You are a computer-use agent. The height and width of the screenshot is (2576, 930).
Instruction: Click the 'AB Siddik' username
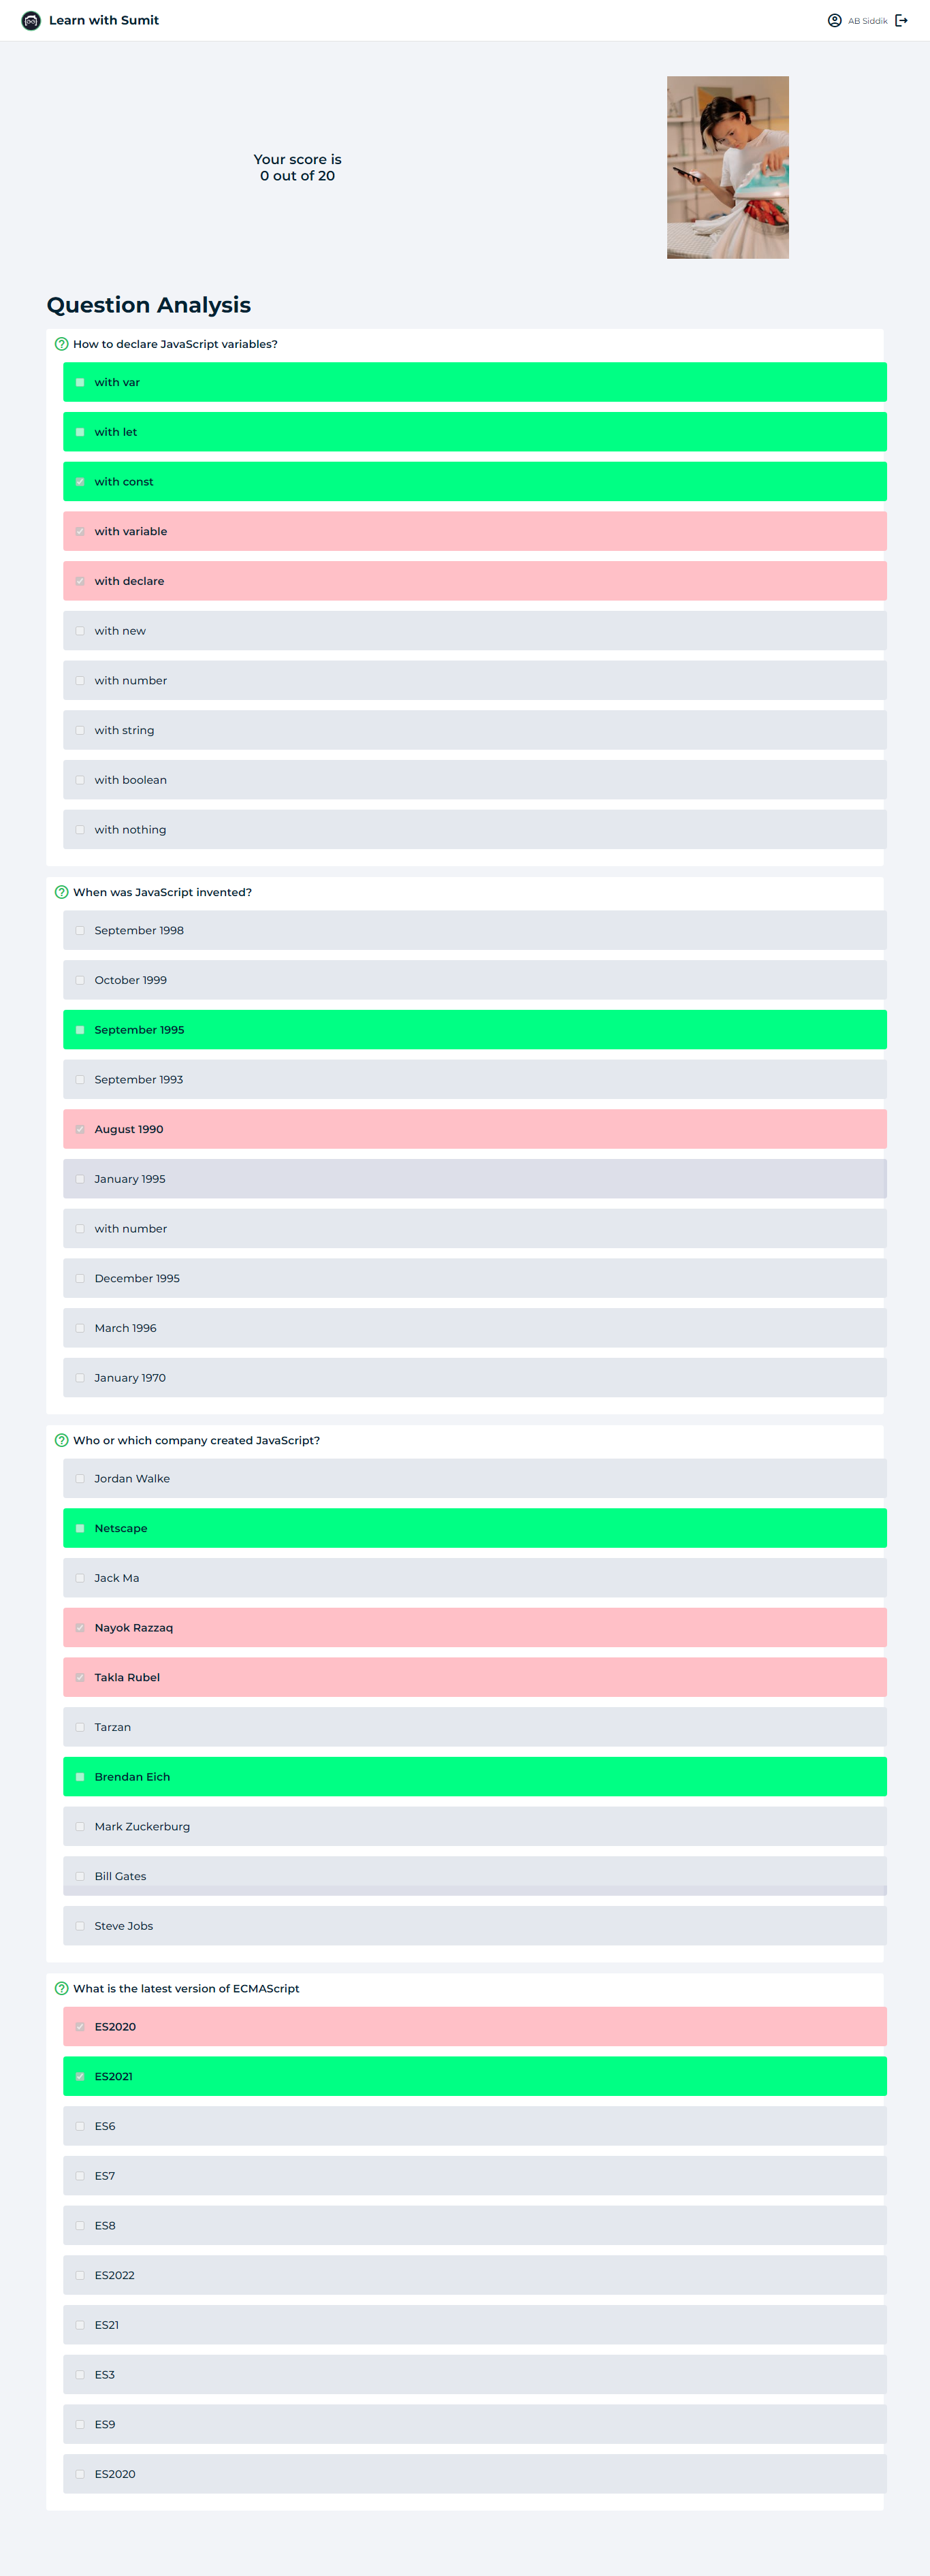867,21
